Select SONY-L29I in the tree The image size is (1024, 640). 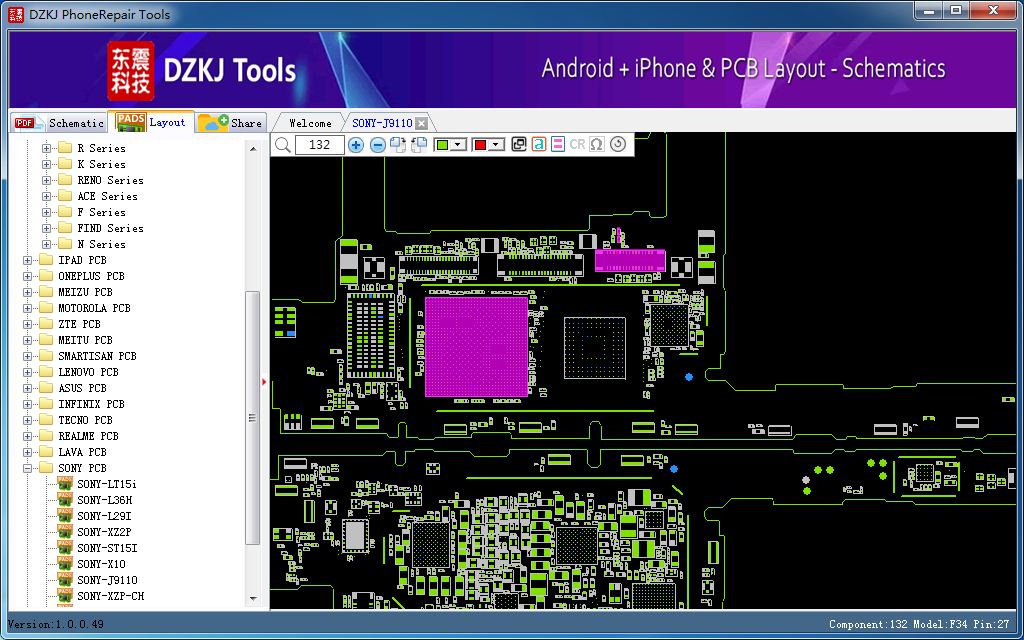pos(104,516)
